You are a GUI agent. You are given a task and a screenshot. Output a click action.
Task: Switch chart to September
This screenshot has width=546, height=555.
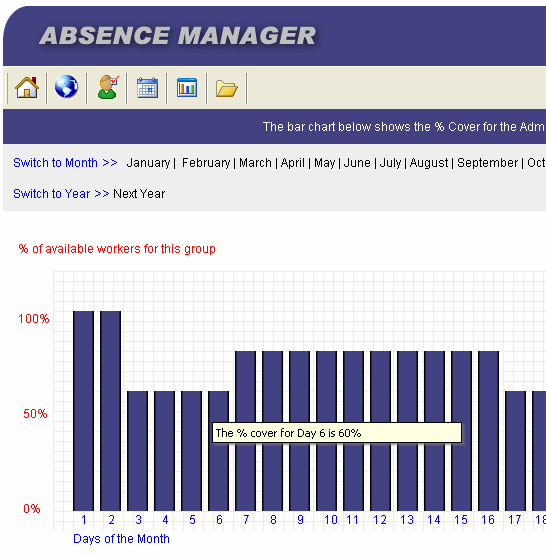[x=487, y=163]
